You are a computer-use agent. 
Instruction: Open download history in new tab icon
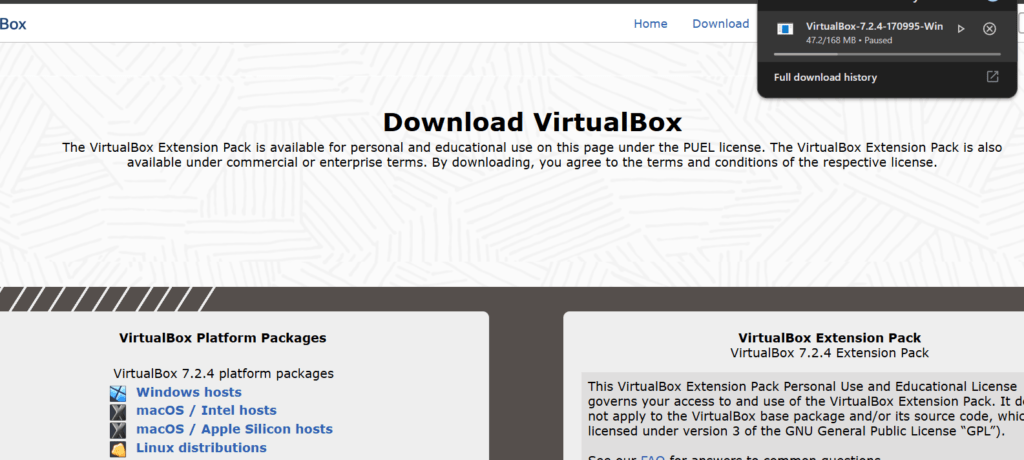pos(992,77)
